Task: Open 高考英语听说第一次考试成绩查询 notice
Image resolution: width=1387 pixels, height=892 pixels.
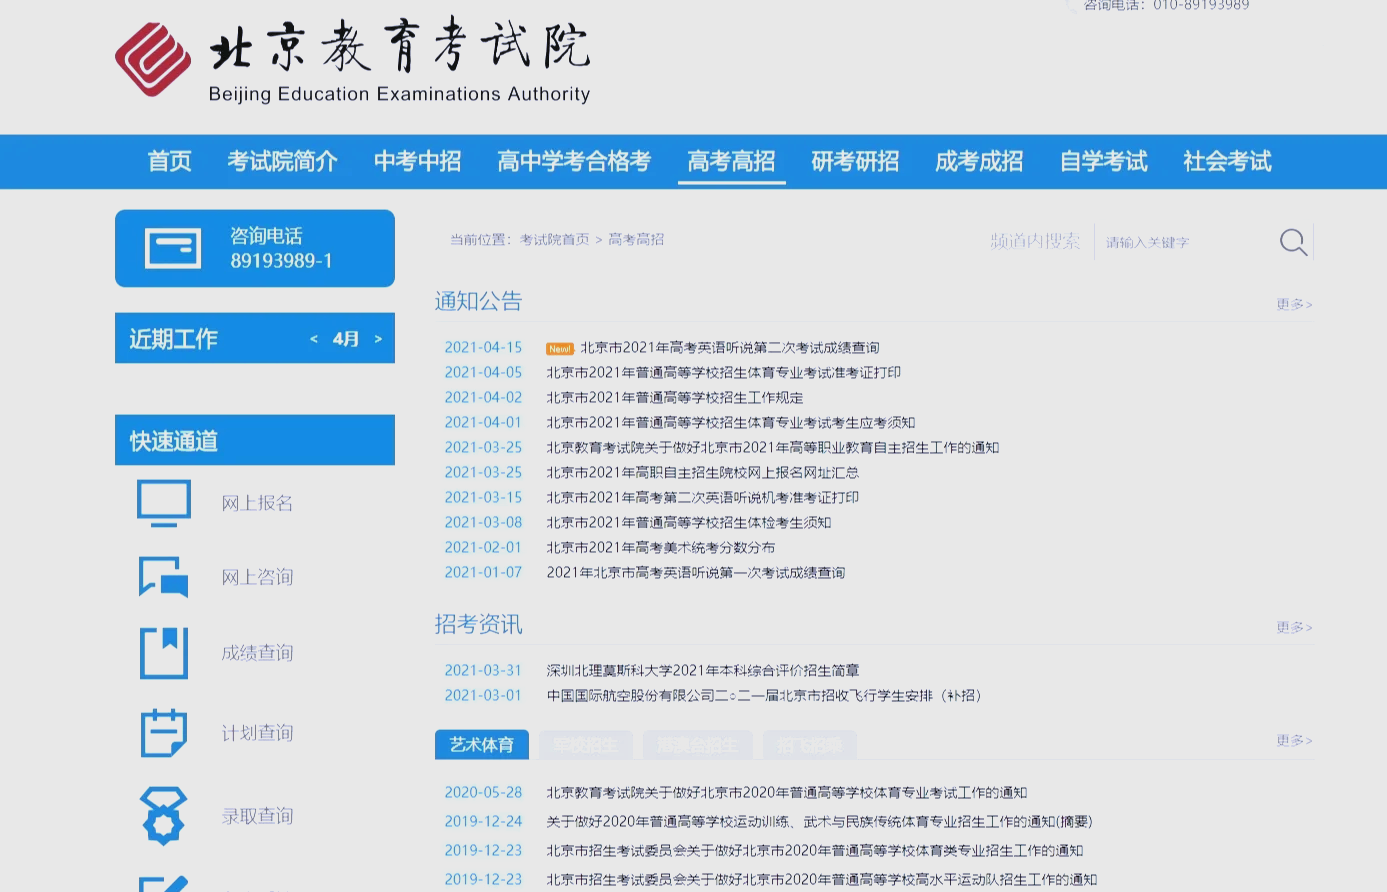Action: (695, 573)
